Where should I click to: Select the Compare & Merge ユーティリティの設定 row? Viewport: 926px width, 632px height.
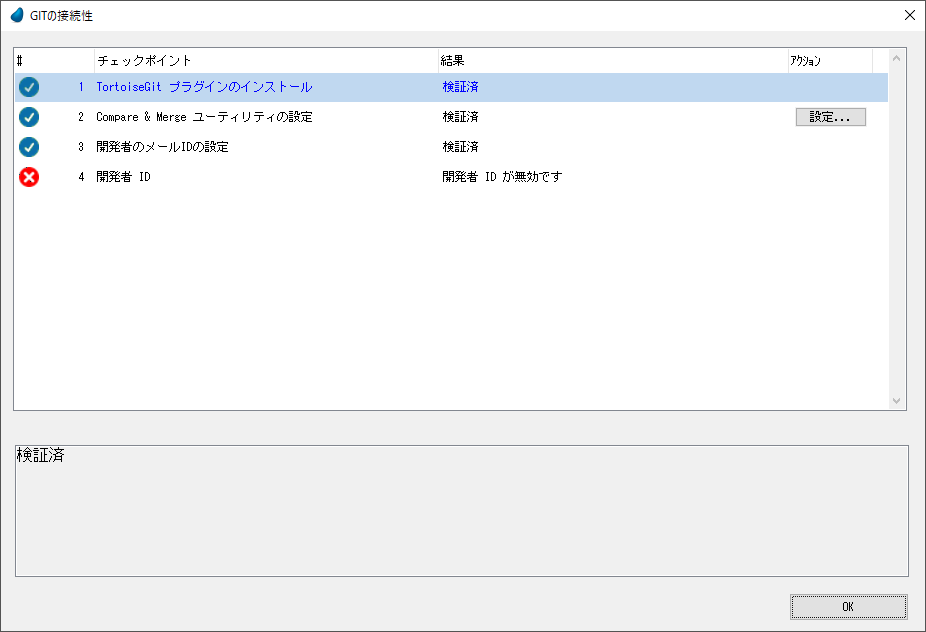point(204,117)
